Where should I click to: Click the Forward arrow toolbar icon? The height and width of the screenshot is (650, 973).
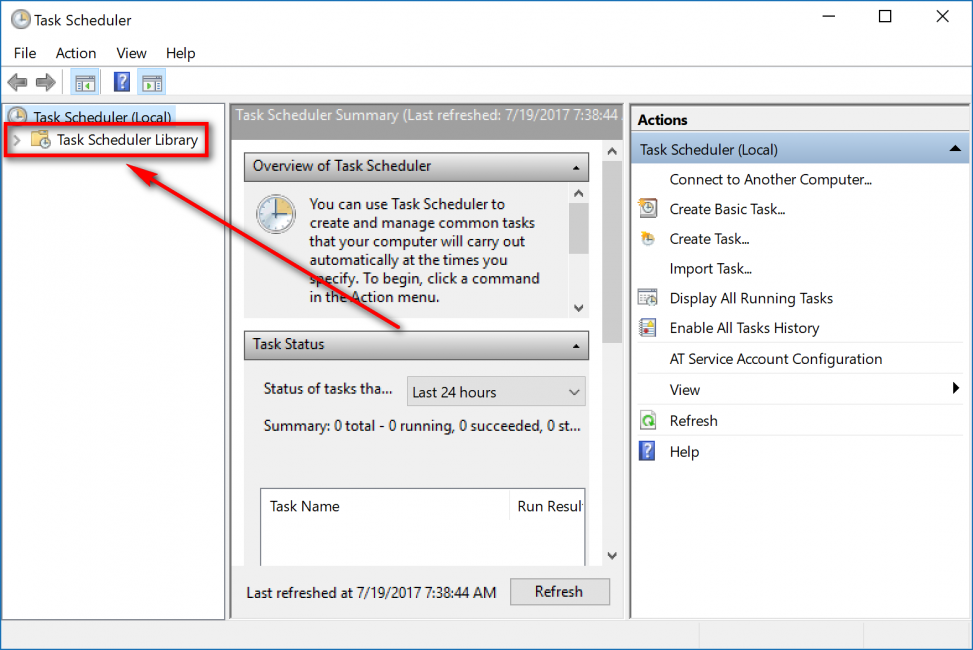click(45, 82)
